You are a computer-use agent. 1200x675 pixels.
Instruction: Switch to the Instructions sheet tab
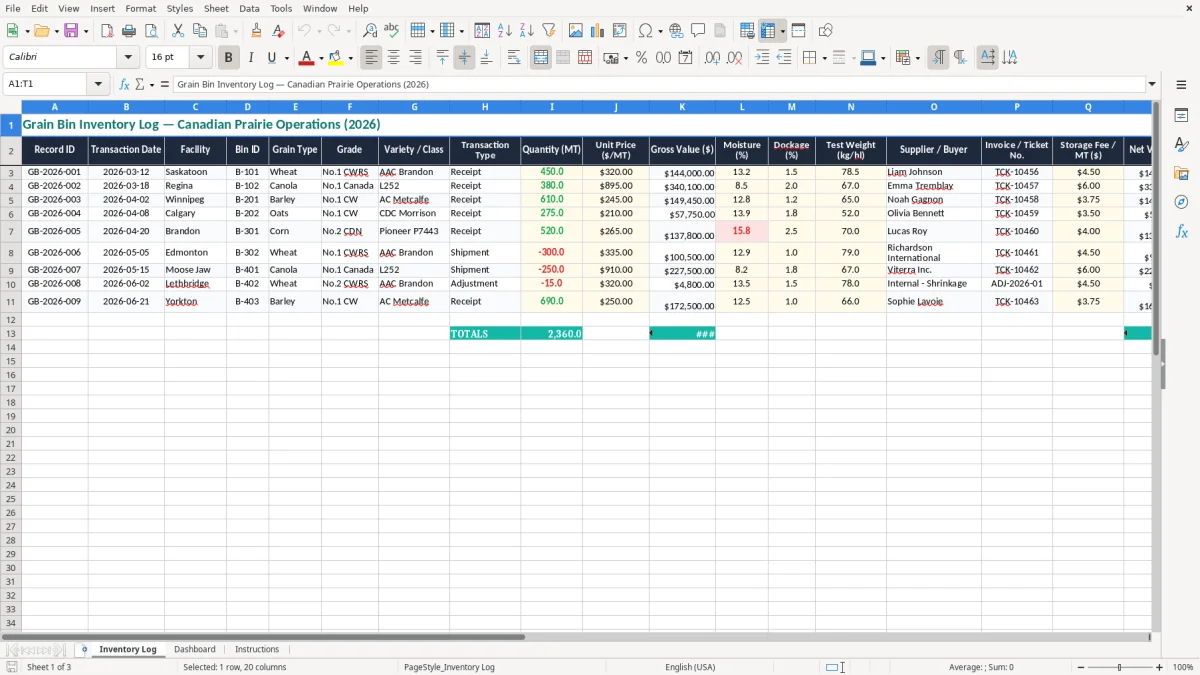(x=257, y=649)
